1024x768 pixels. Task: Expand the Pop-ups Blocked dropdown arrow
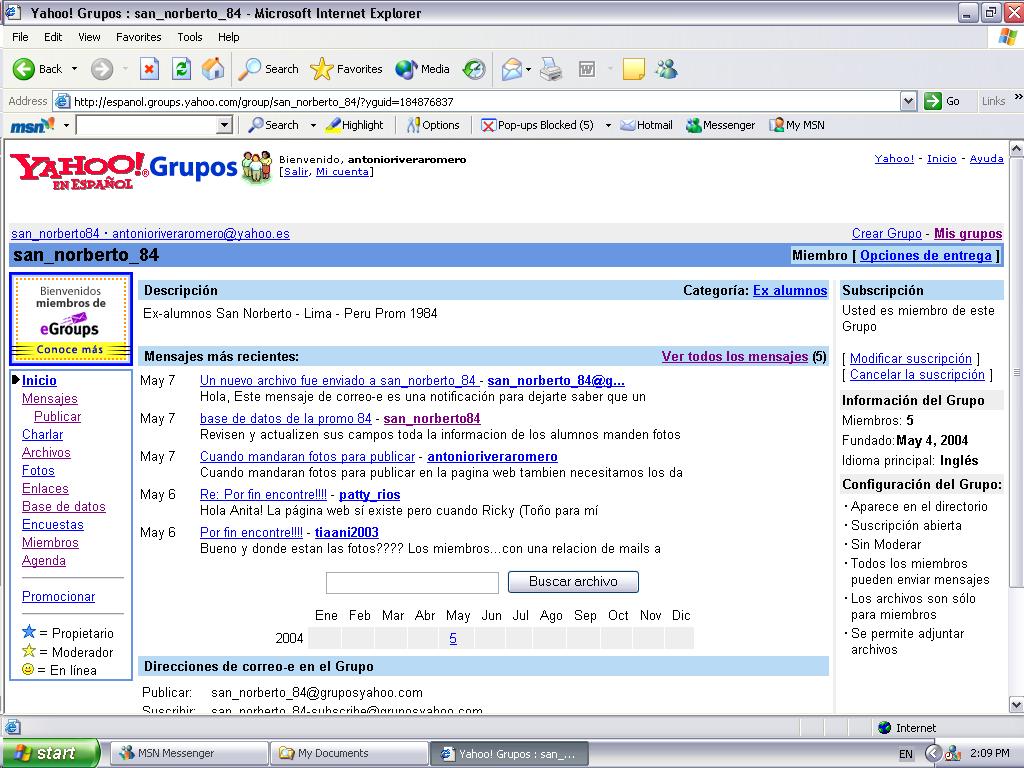click(x=608, y=125)
